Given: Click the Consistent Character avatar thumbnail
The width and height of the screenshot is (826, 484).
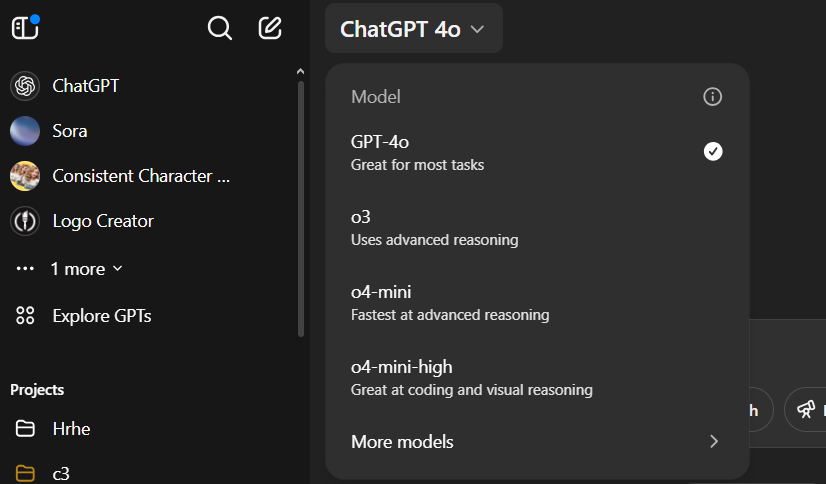Looking at the screenshot, I should (x=25, y=176).
